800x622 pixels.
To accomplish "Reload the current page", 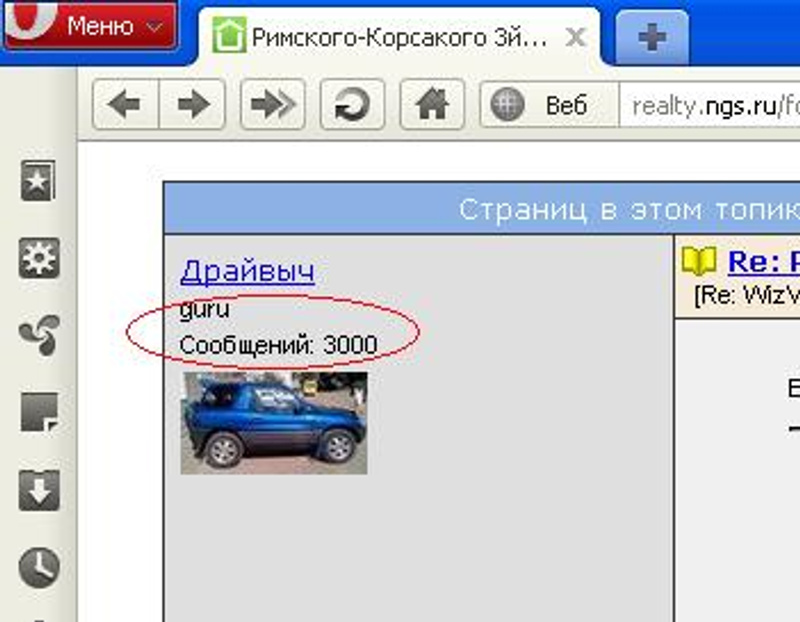I will (352, 105).
